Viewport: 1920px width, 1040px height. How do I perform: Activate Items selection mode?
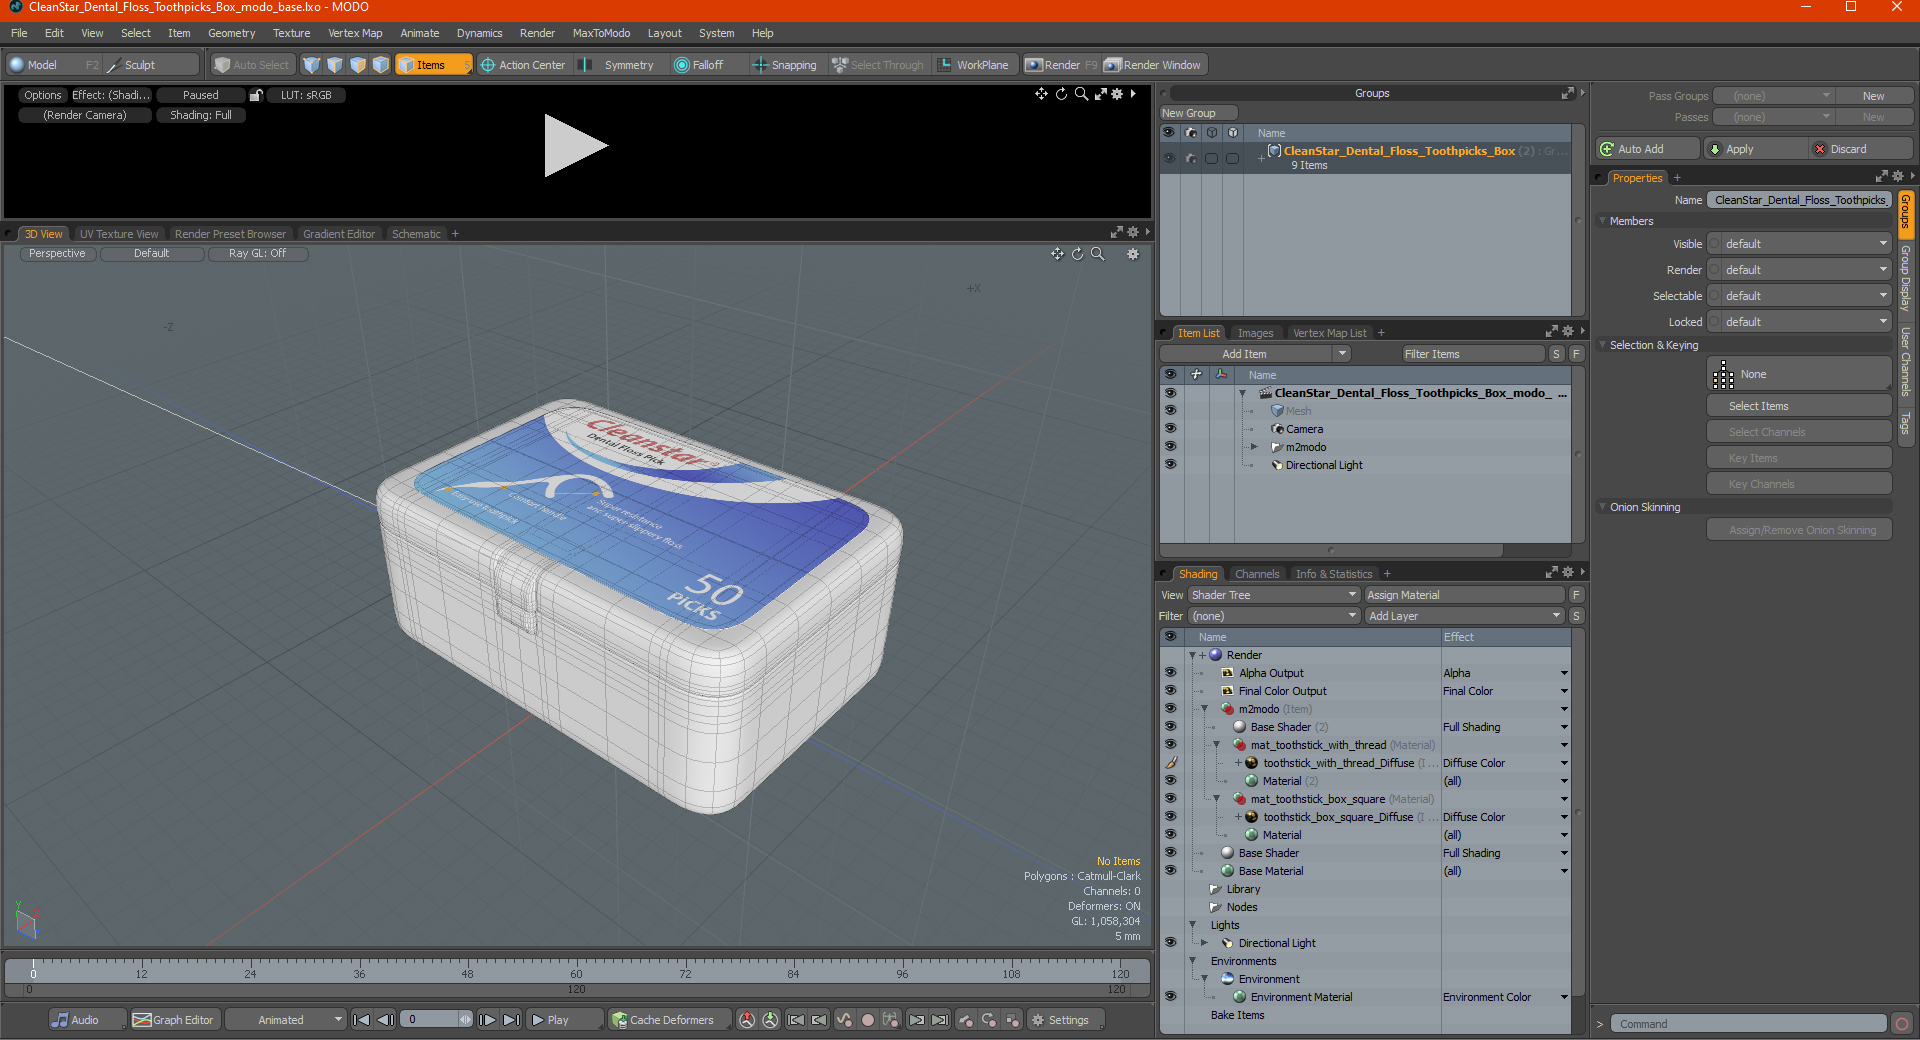[433, 65]
